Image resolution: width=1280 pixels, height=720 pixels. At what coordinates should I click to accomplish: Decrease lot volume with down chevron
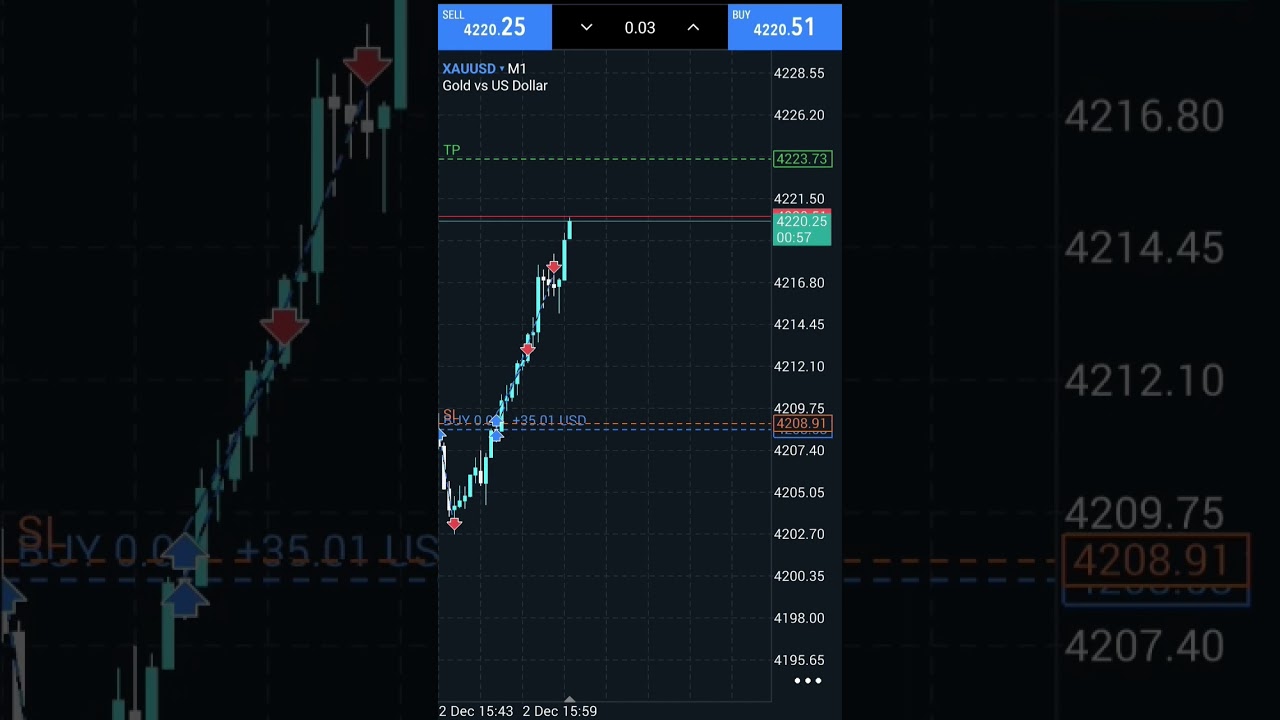coord(587,27)
